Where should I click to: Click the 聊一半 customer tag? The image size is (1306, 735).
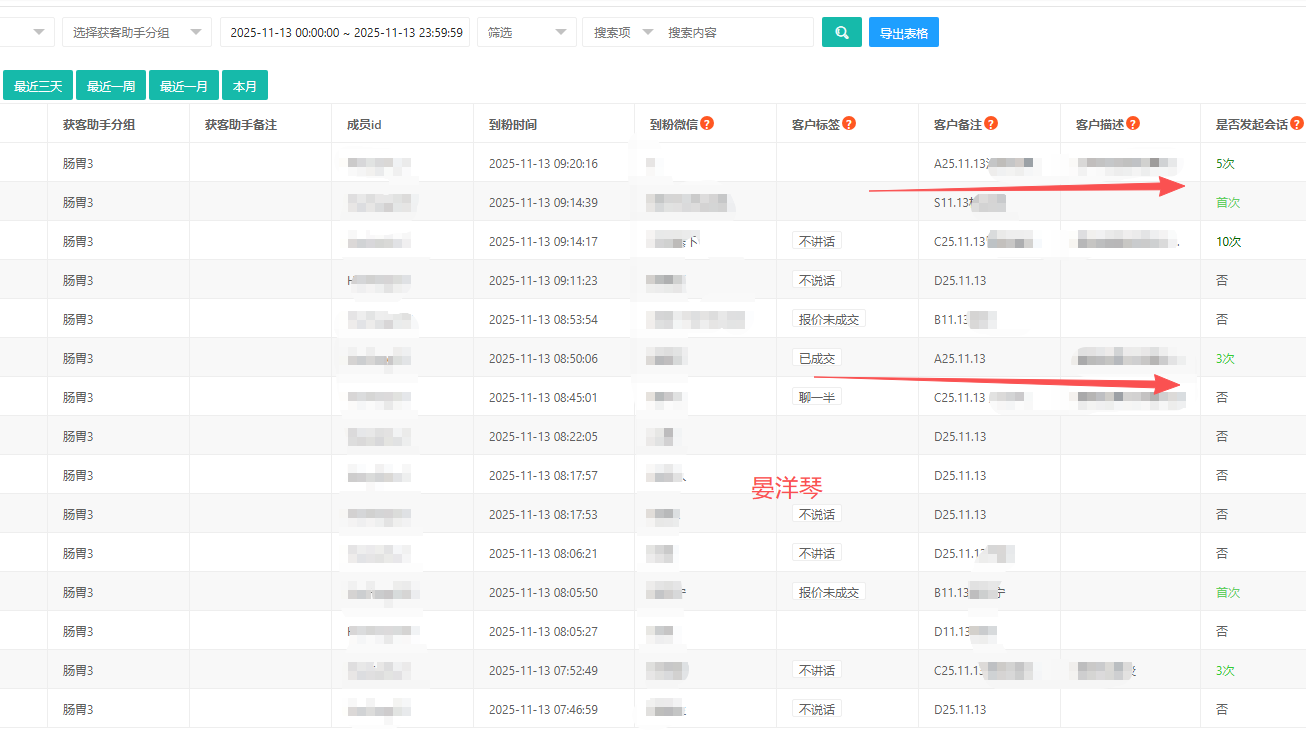tap(816, 398)
